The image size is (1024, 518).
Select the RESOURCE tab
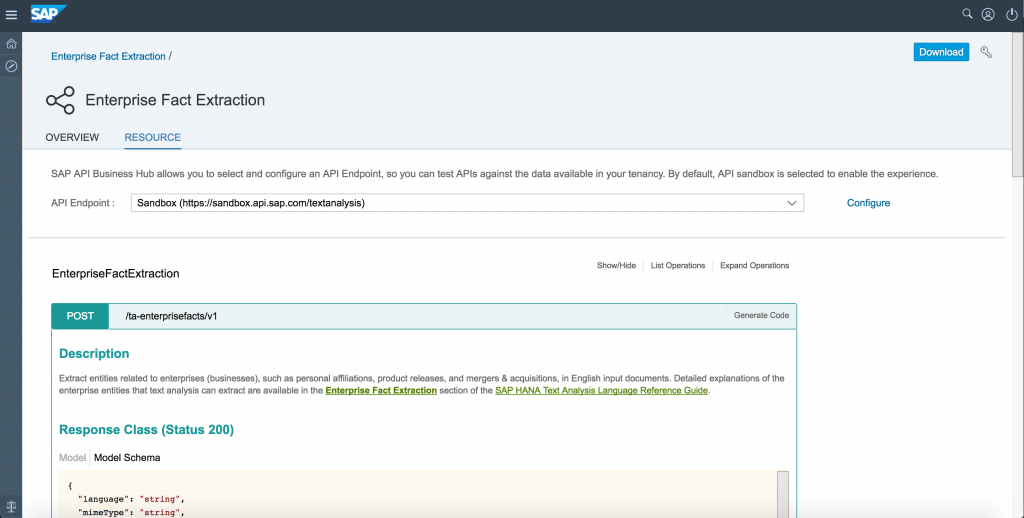click(153, 137)
